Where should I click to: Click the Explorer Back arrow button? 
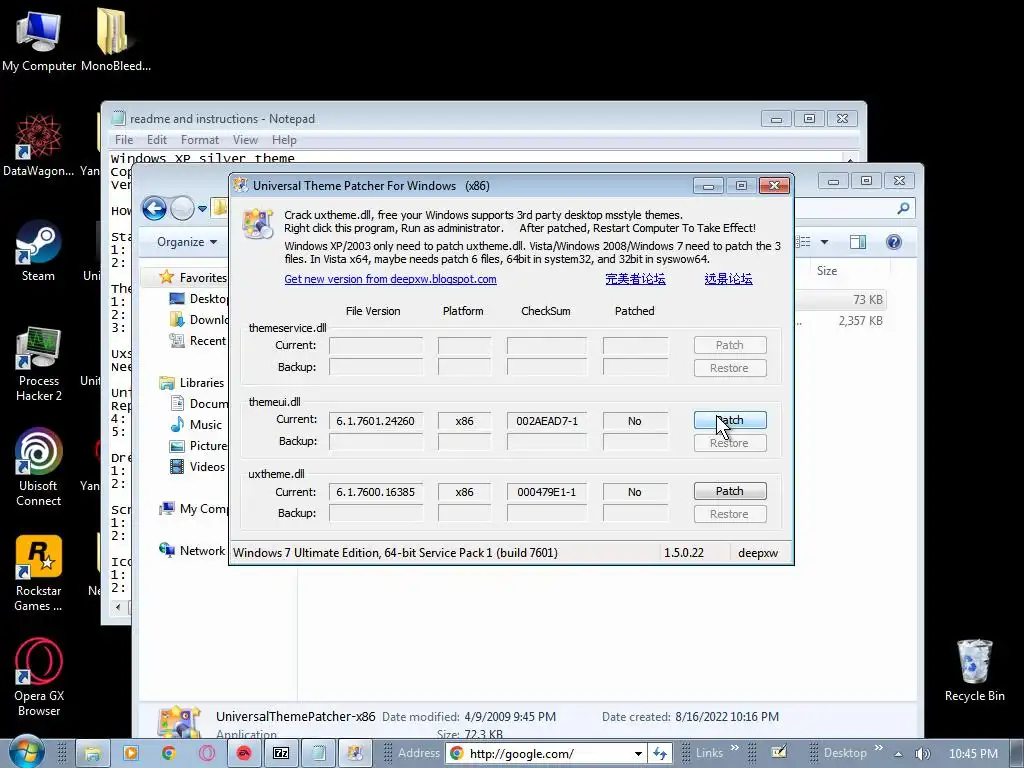point(154,209)
